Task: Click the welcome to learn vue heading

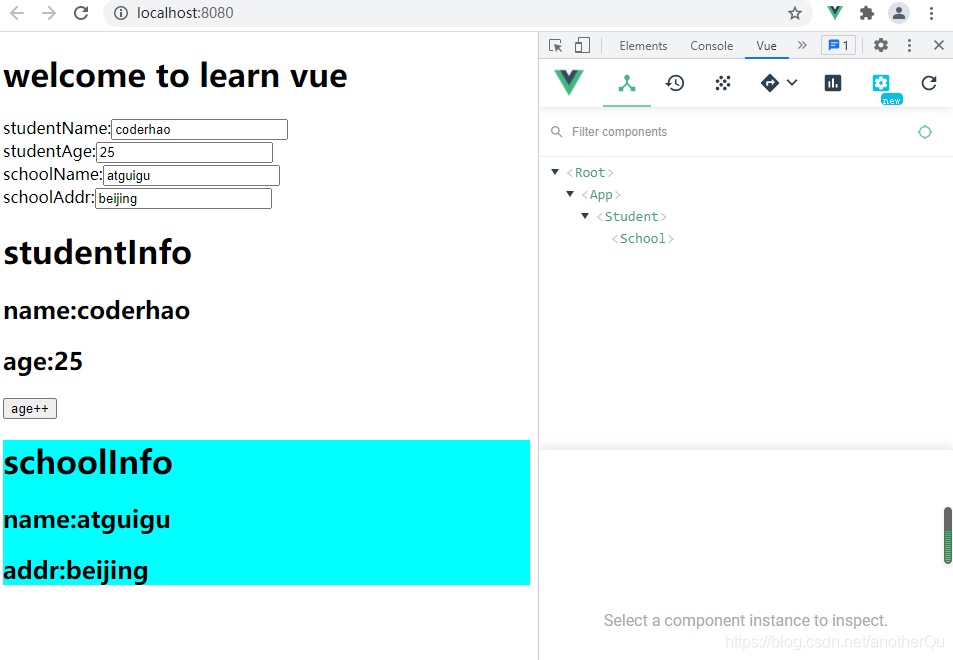Action: click(175, 76)
